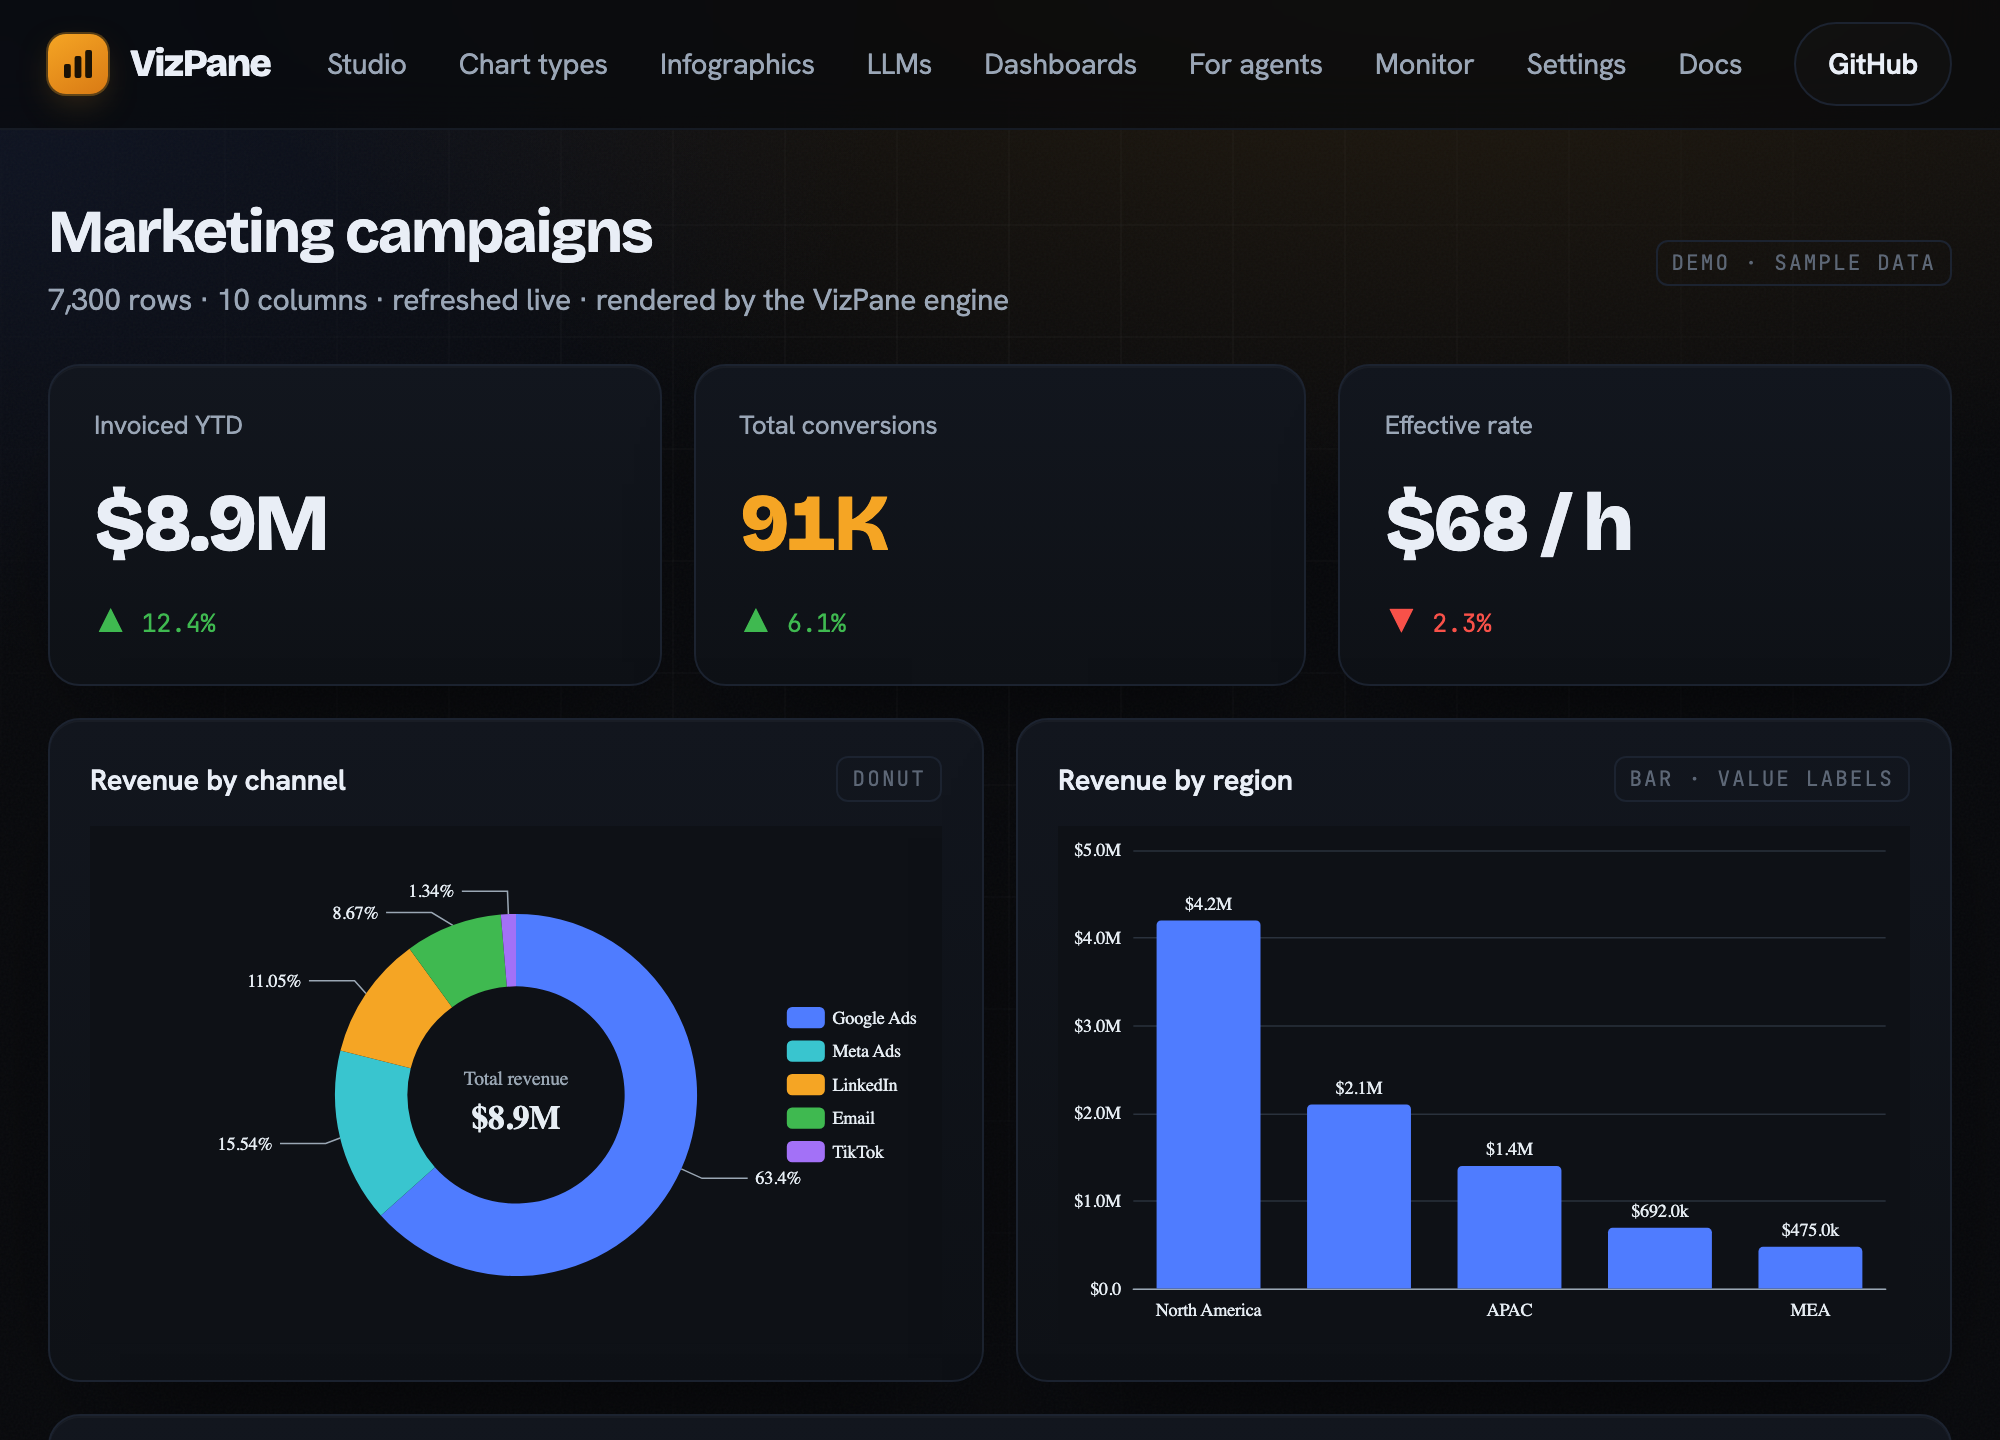This screenshot has height=1440, width=2000.
Task: Click the North America $4.2M bar
Action: (x=1208, y=1104)
